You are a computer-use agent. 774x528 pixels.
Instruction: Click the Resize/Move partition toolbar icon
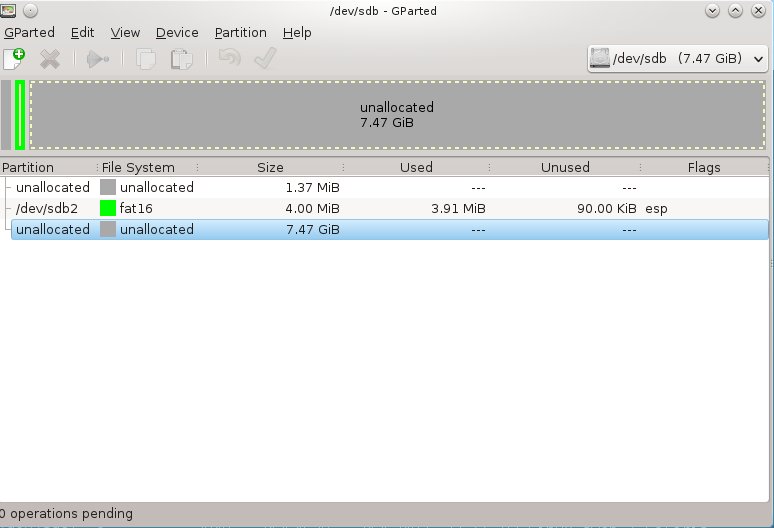[x=97, y=59]
